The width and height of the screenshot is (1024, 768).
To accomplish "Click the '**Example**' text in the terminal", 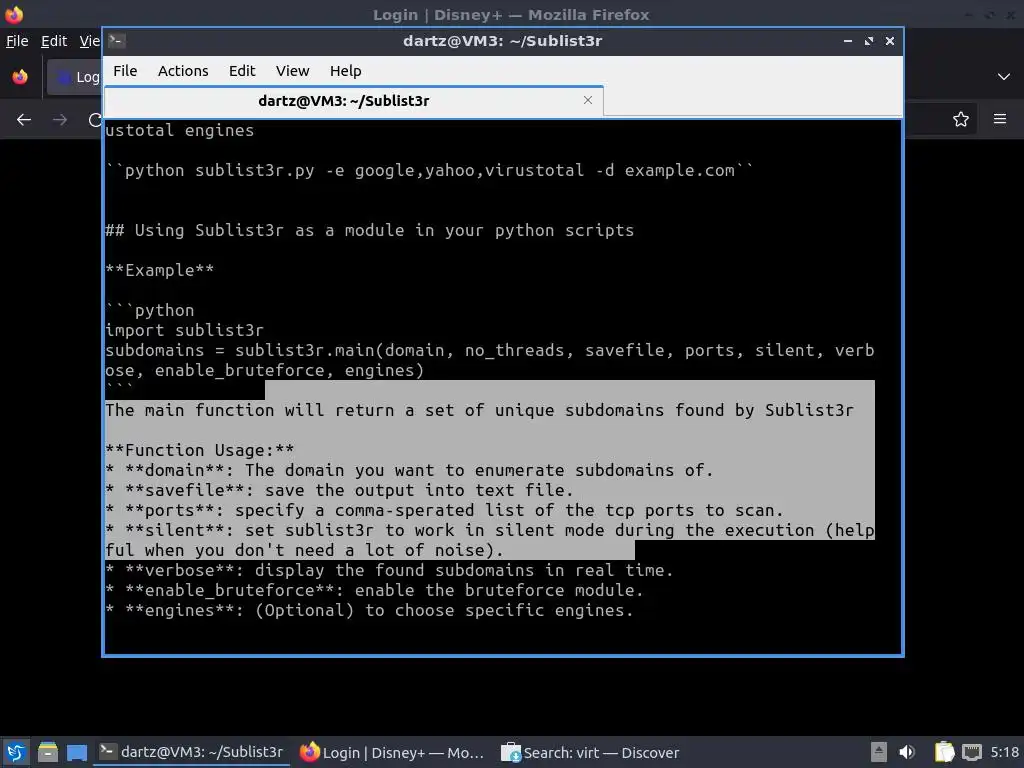I will [159, 270].
